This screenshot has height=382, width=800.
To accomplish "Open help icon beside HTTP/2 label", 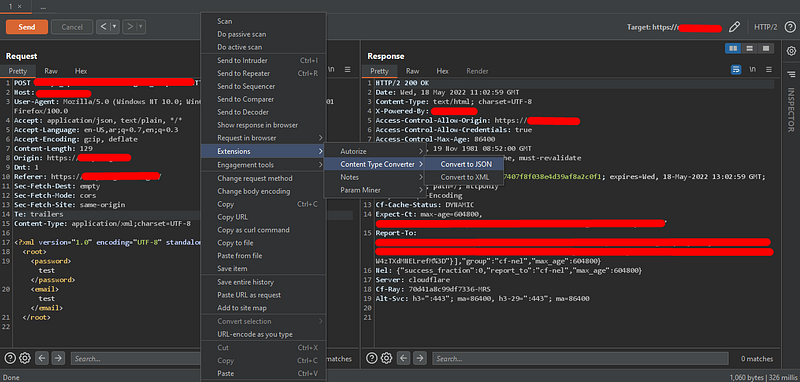I will pyautogui.click(x=789, y=27).
